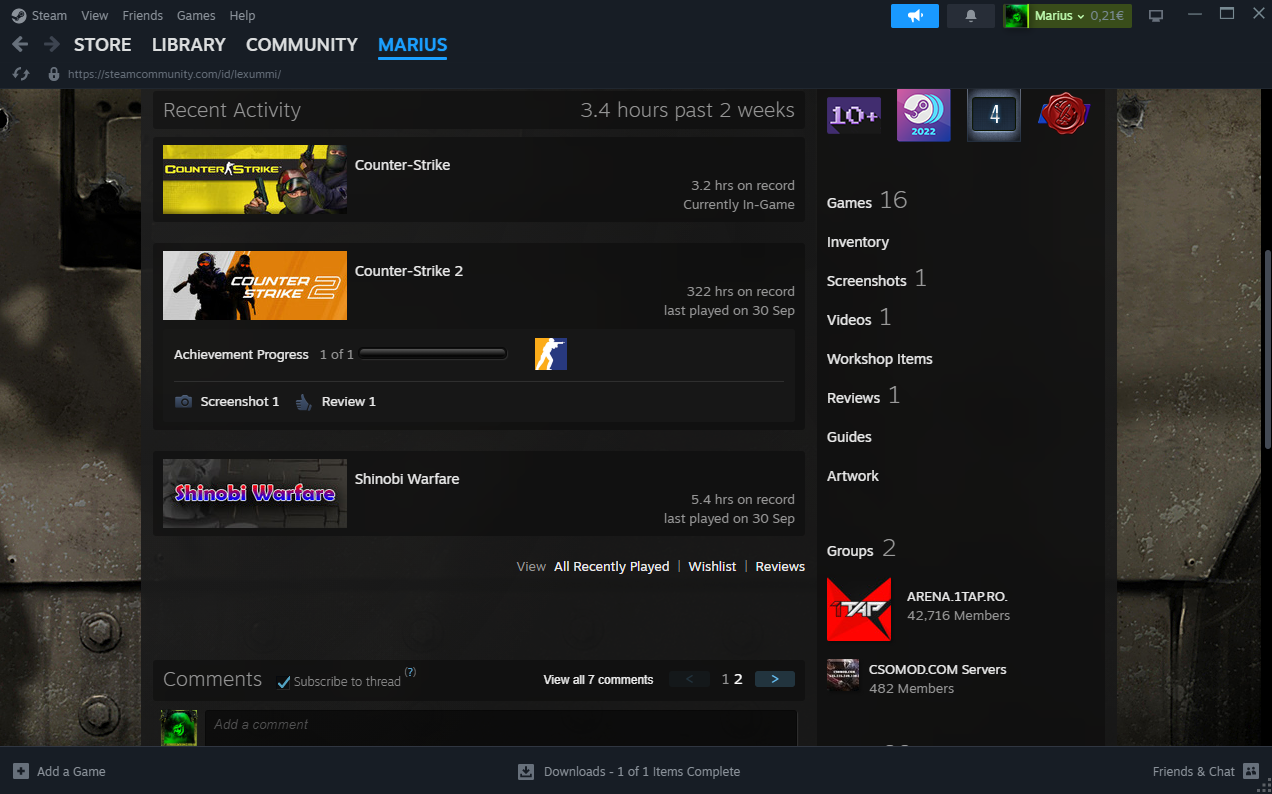Open notifications bell icon
This screenshot has height=794, width=1272.
971,16
